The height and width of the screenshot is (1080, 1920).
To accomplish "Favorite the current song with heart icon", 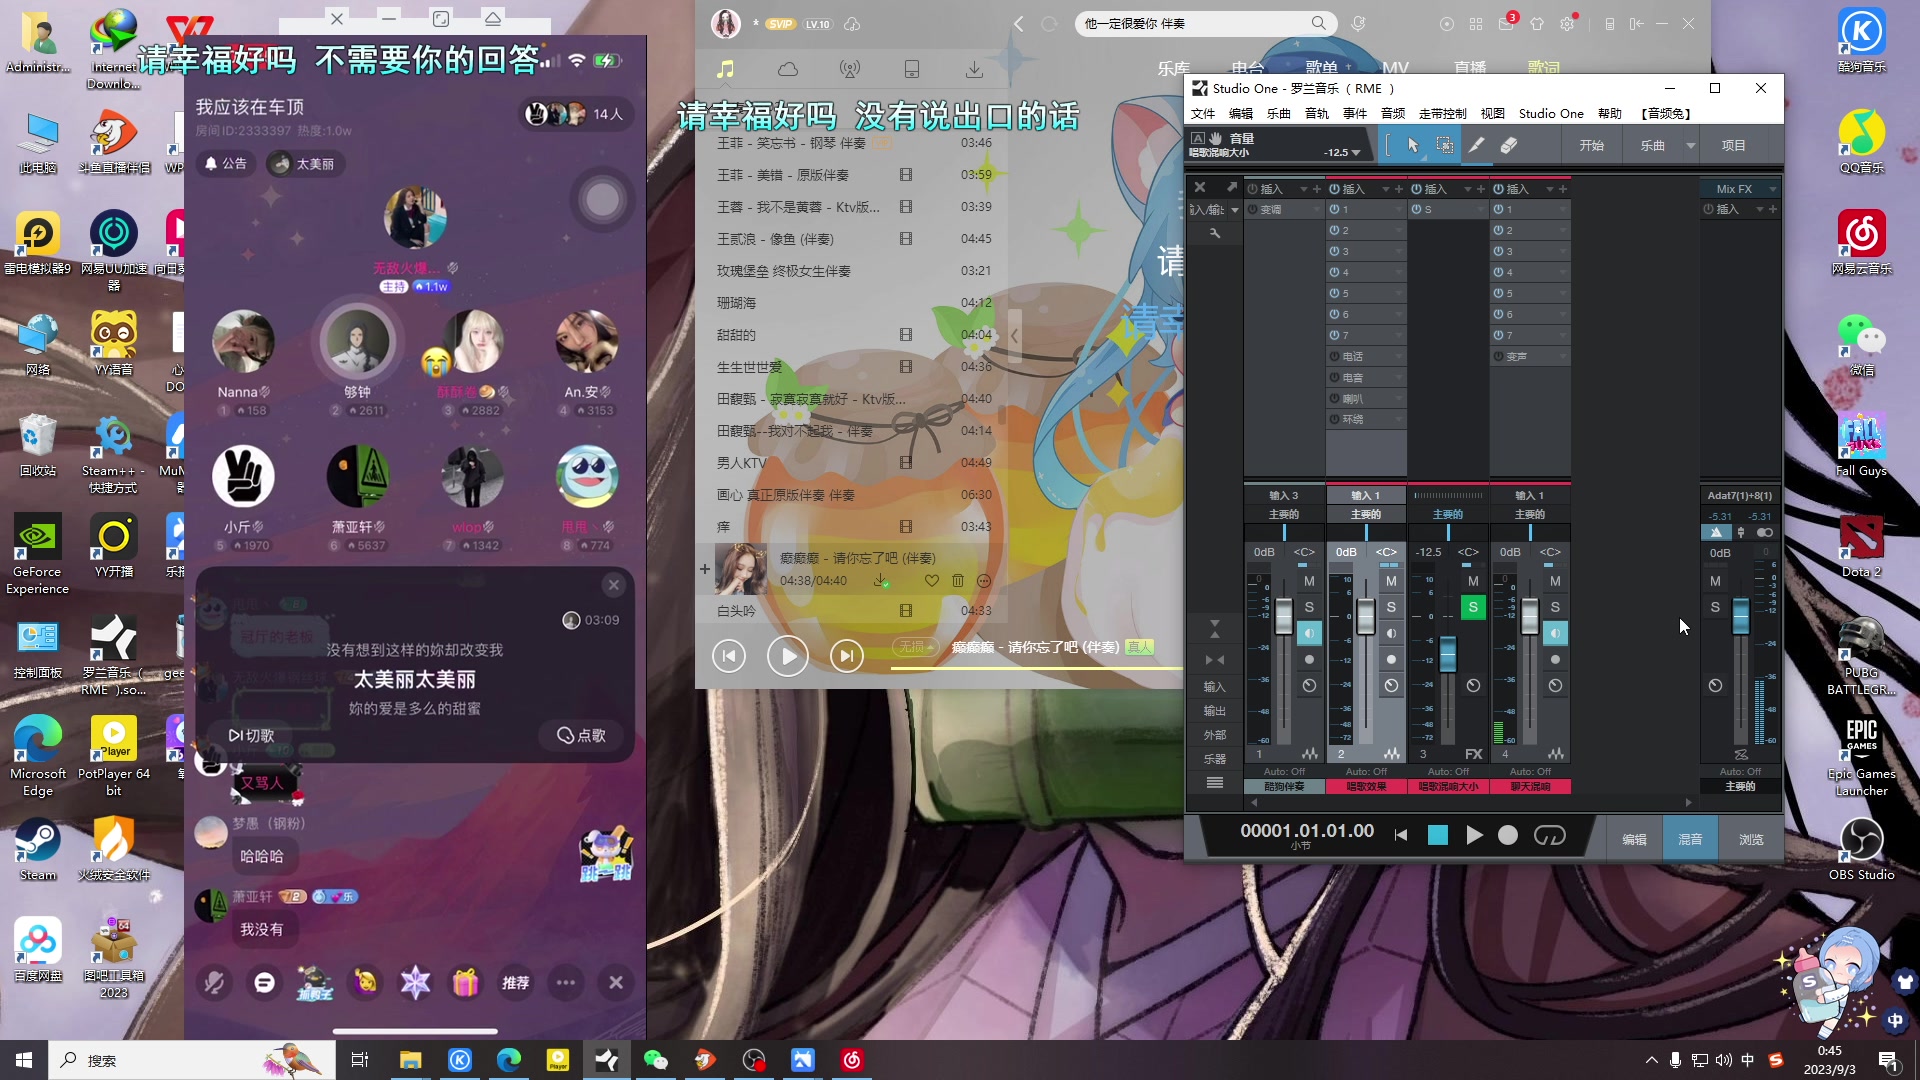I will click(x=931, y=580).
